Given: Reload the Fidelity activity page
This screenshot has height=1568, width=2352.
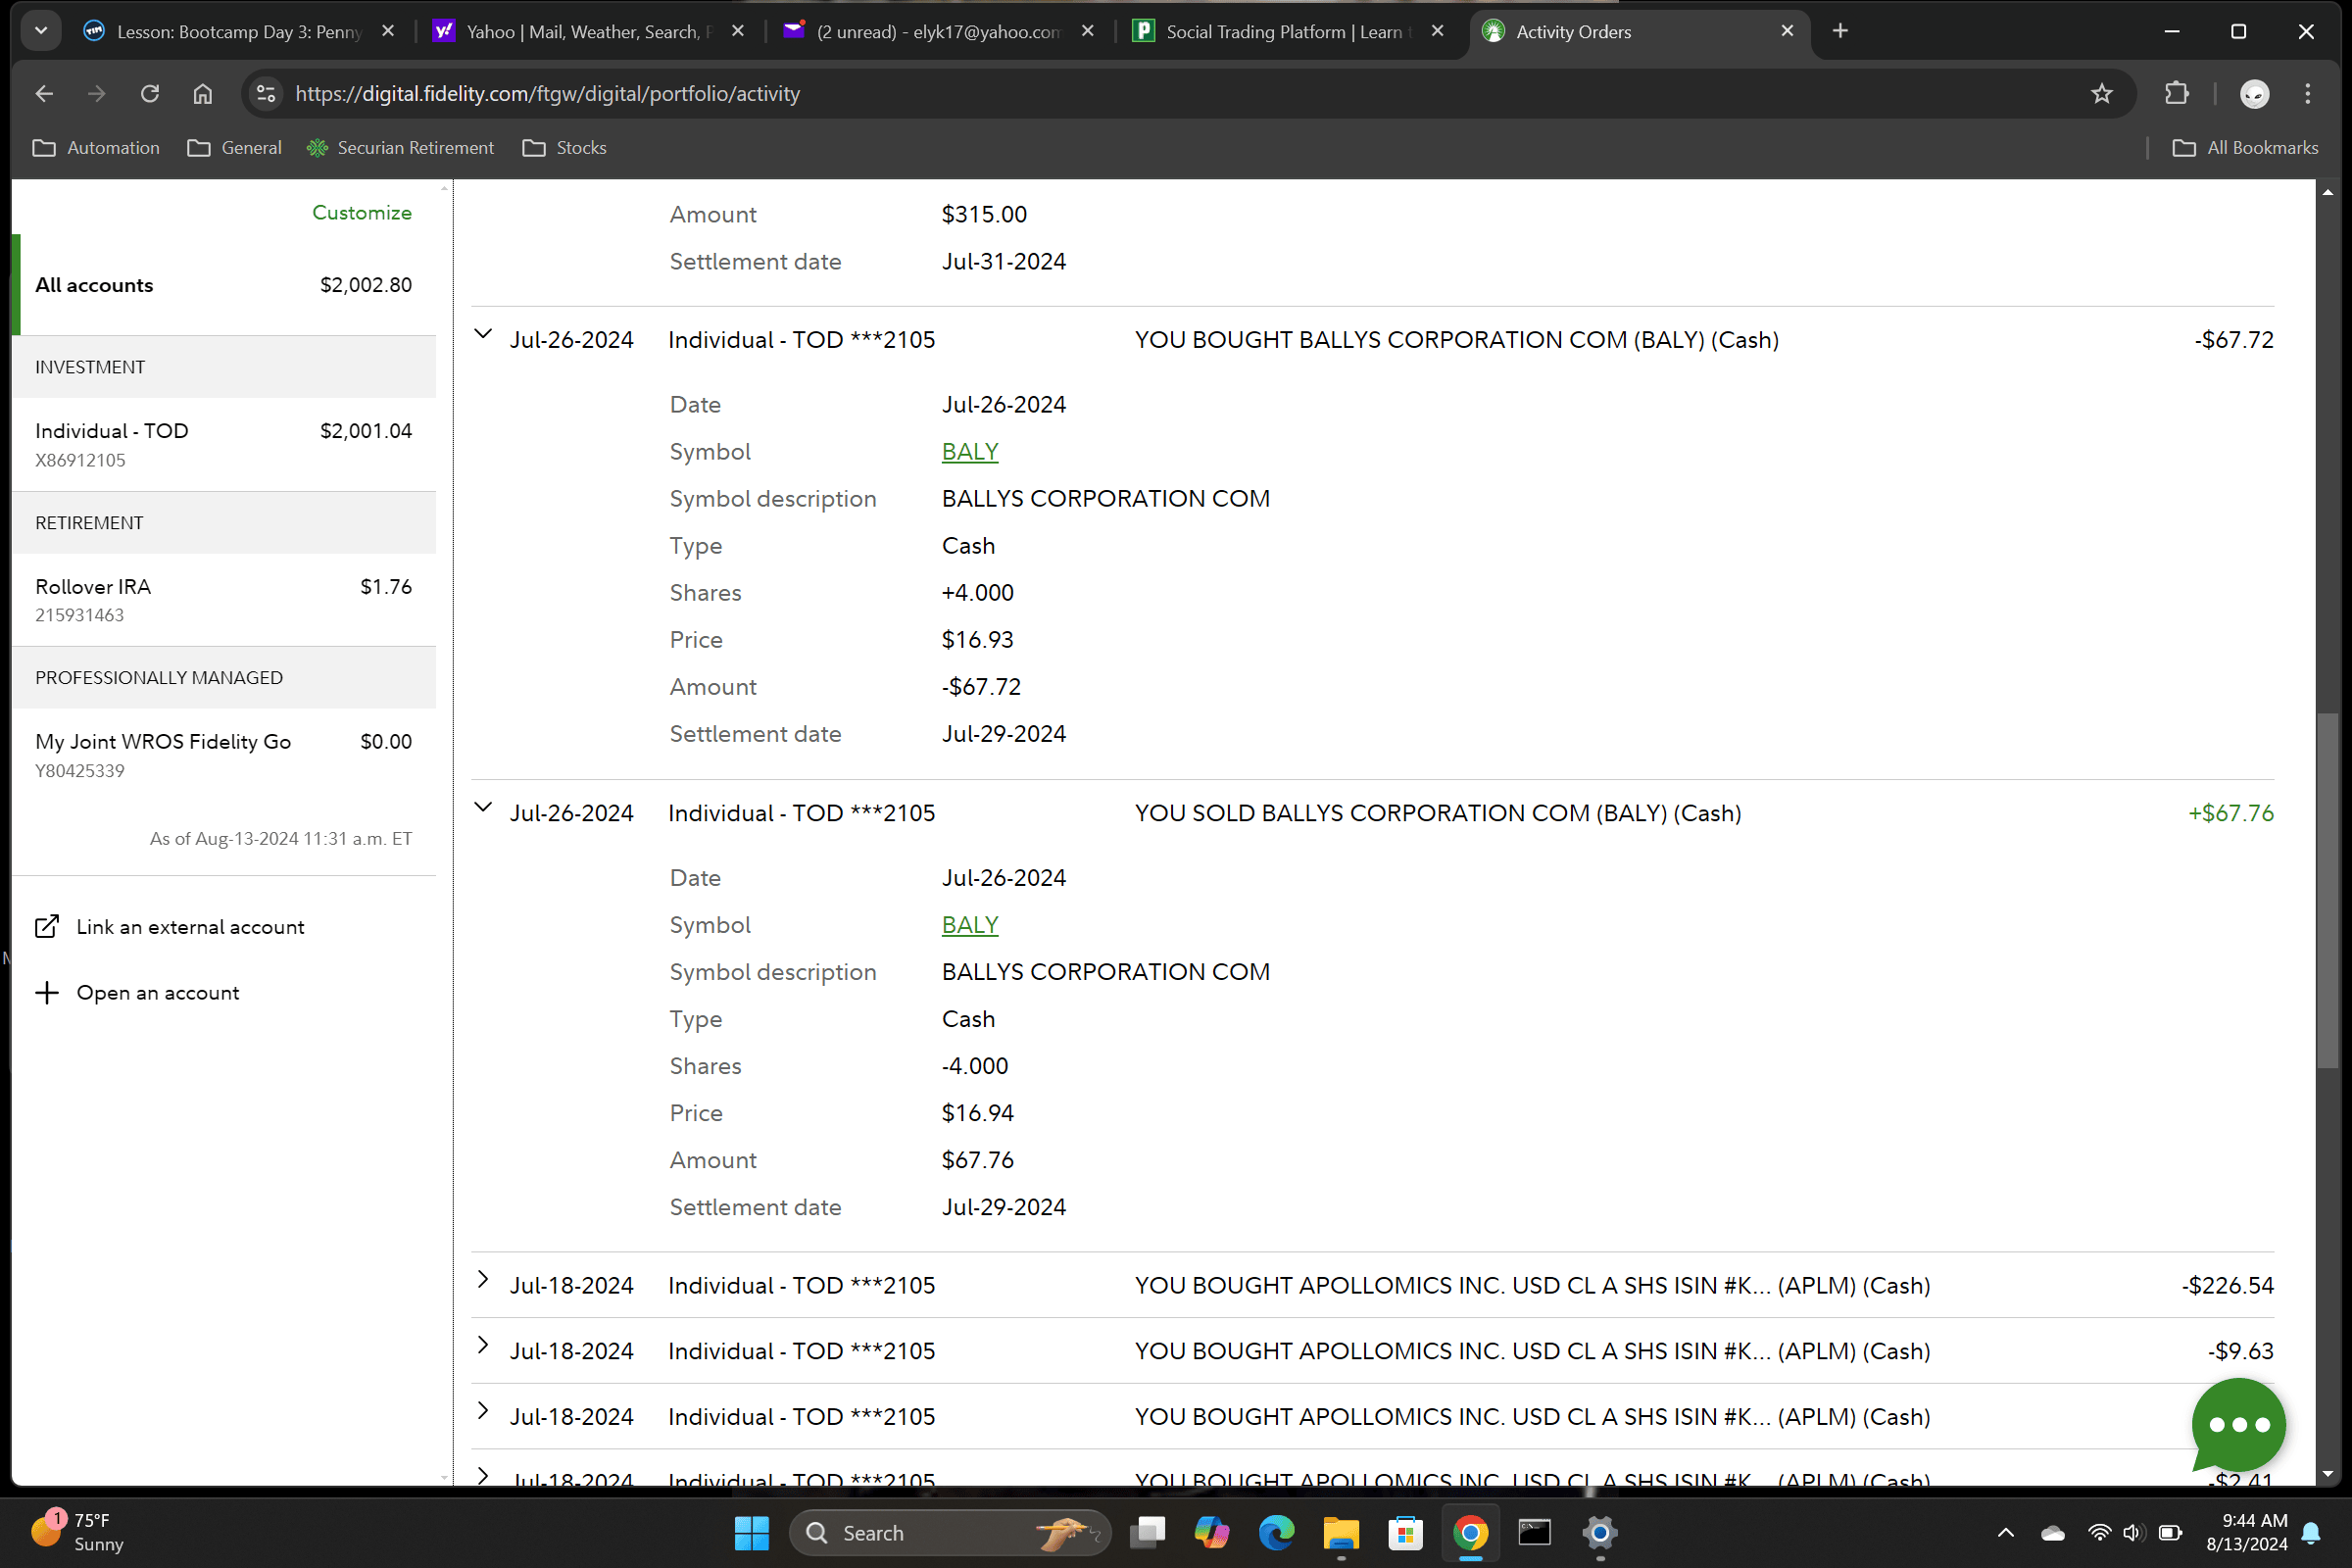Looking at the screenshot, I should [x=150, y=94].
